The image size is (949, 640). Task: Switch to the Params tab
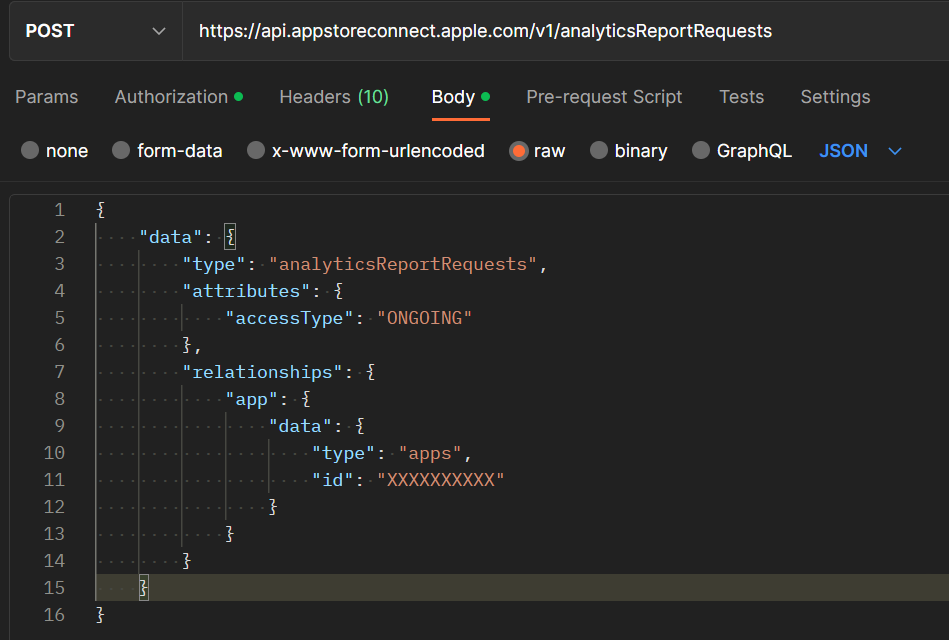tap(47, 97)
